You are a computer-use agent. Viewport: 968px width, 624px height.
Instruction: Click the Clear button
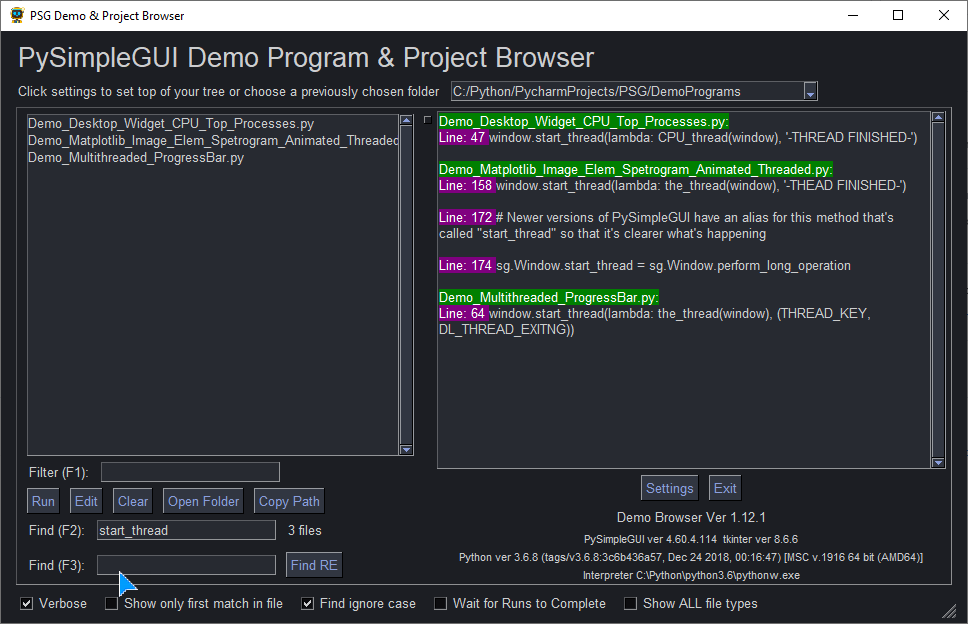[x=133, y=501]
